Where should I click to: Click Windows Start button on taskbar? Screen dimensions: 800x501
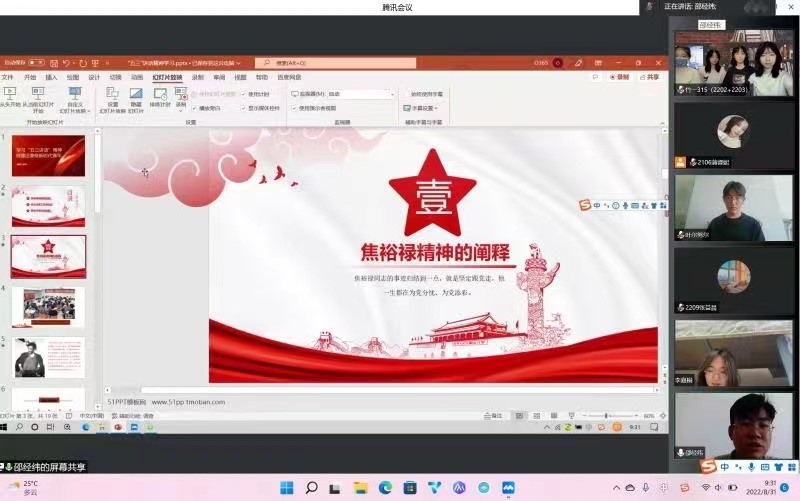[287, 488]
